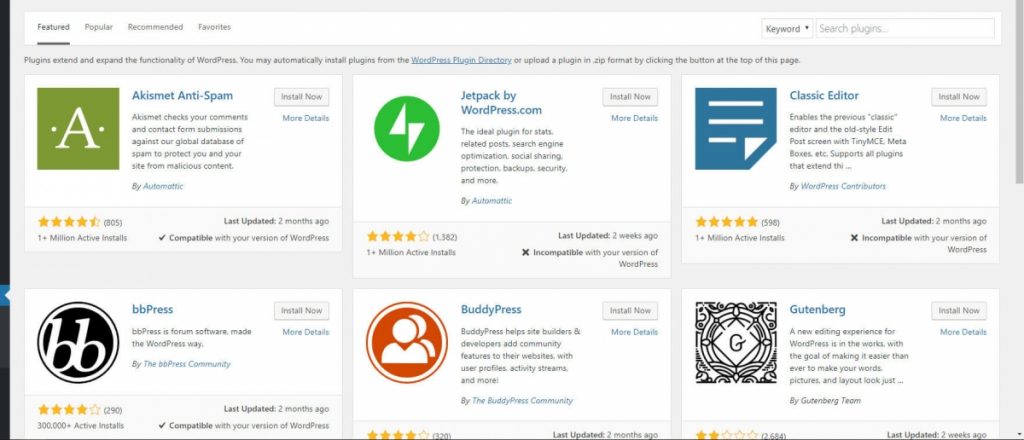Click the WordPress Contributors author link
The width and height of the screenshot is (1024, 440).
coord(842,186)
